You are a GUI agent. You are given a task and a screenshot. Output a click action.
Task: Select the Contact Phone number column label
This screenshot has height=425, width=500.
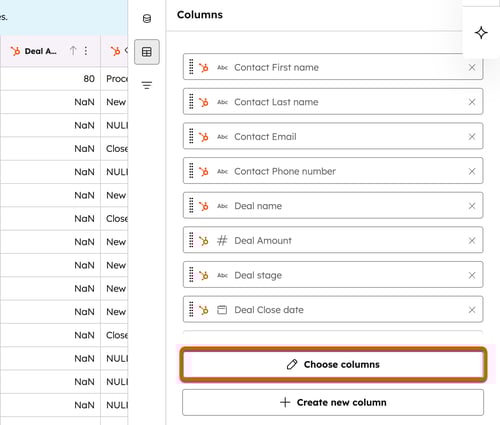coord(285,171)
